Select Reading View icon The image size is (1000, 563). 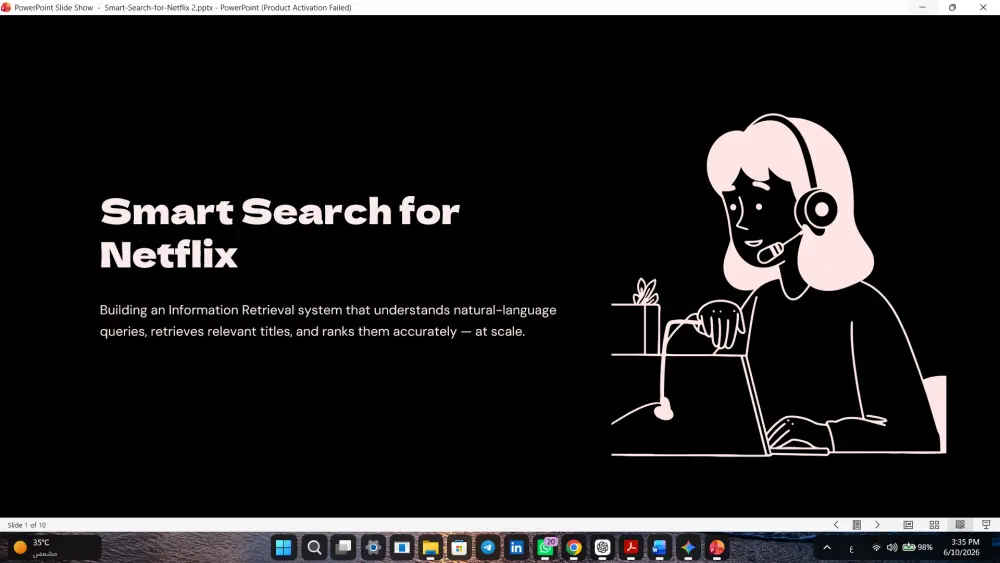[960, 525]
